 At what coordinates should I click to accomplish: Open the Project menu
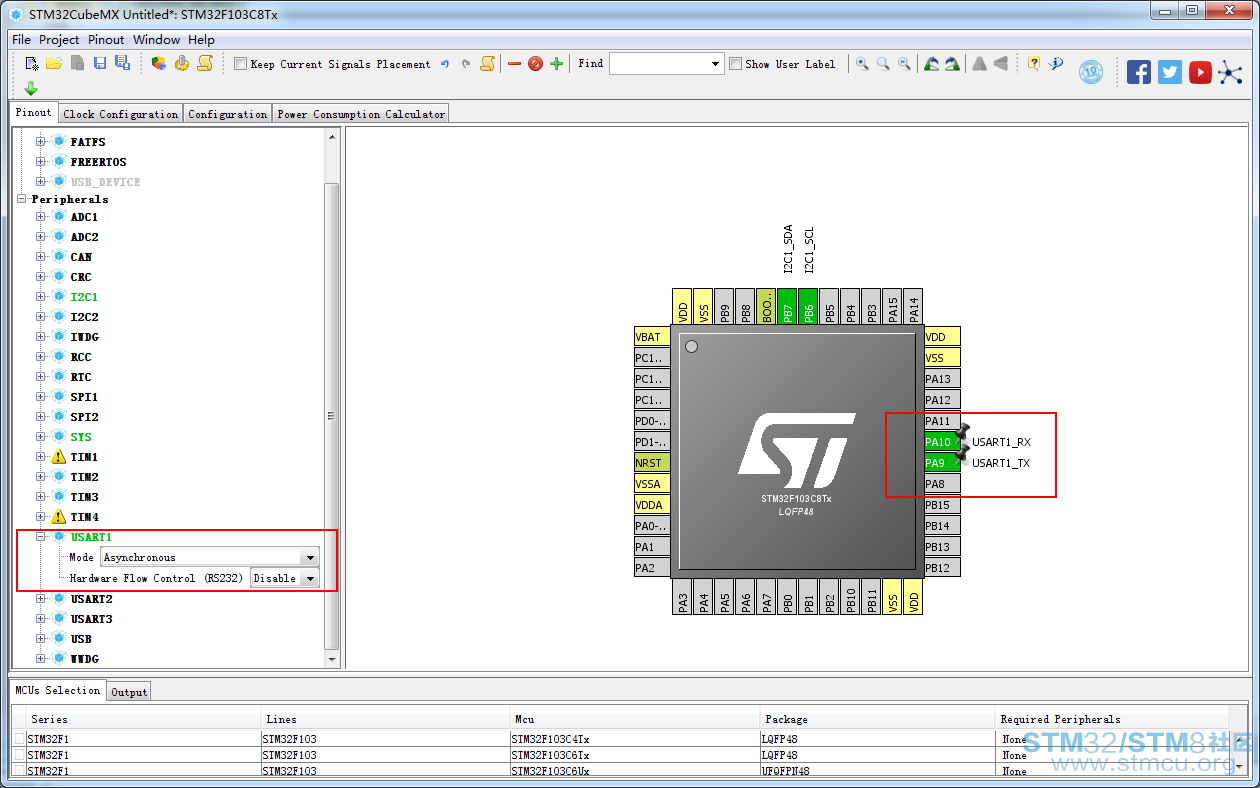[59, 40]
